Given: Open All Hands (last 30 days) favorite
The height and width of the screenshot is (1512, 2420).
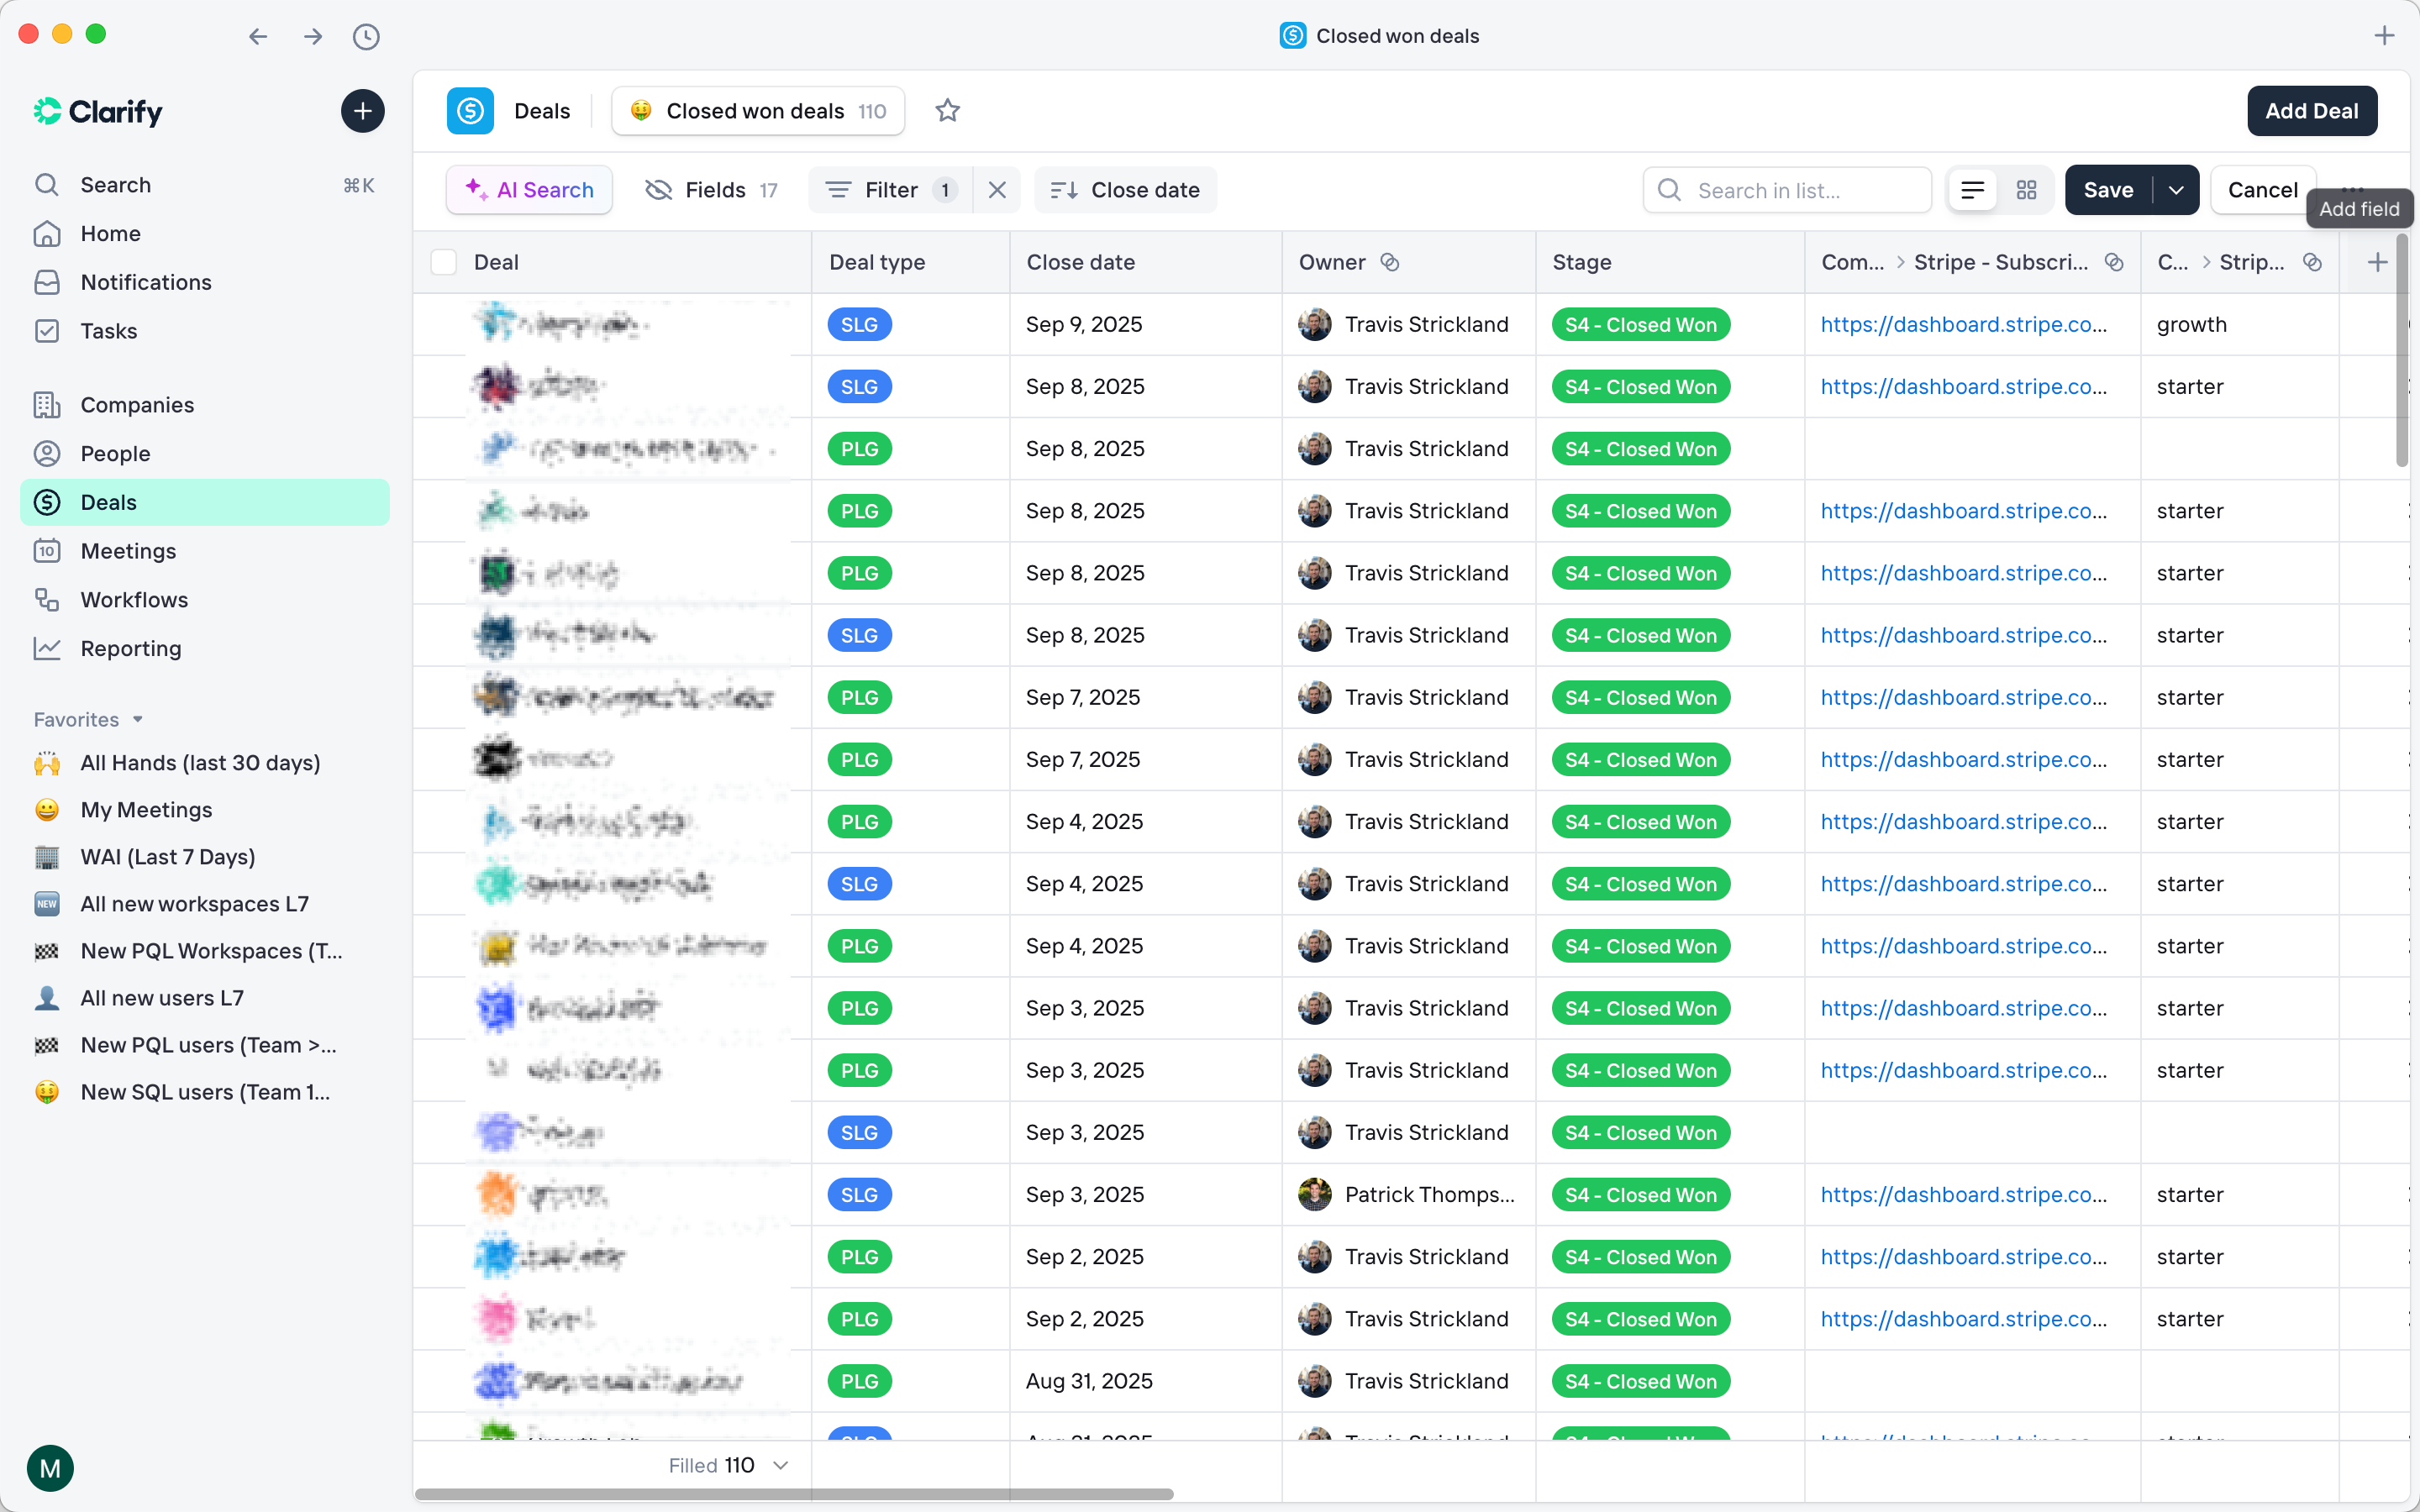Looking at the screenshot, I should pos(205,763).
